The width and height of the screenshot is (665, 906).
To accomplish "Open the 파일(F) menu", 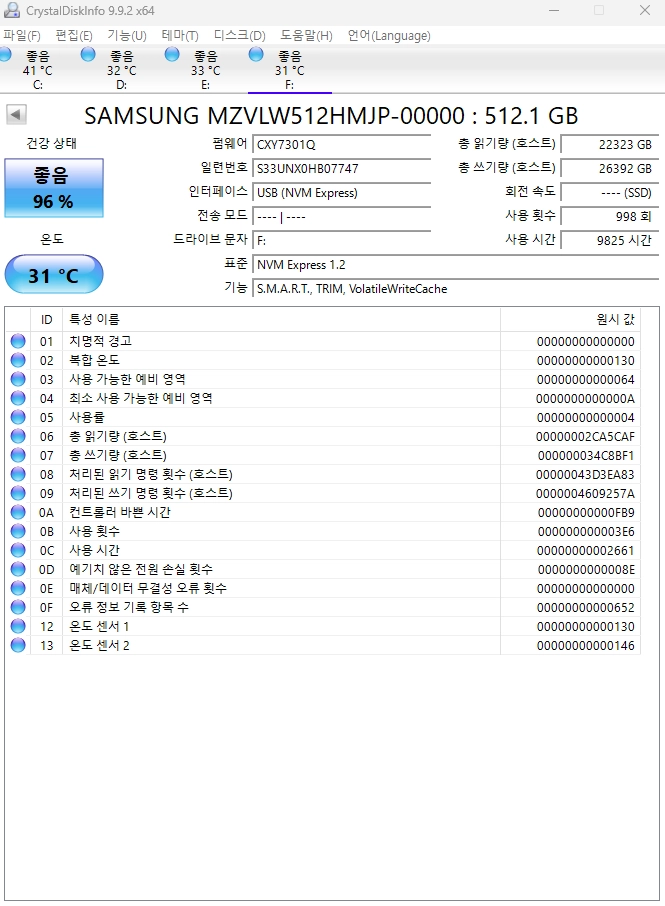I will [x=21, y=36].
